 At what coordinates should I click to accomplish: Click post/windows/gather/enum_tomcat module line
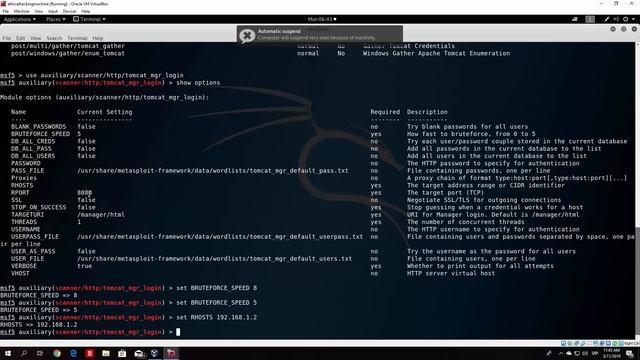[68, 53]
